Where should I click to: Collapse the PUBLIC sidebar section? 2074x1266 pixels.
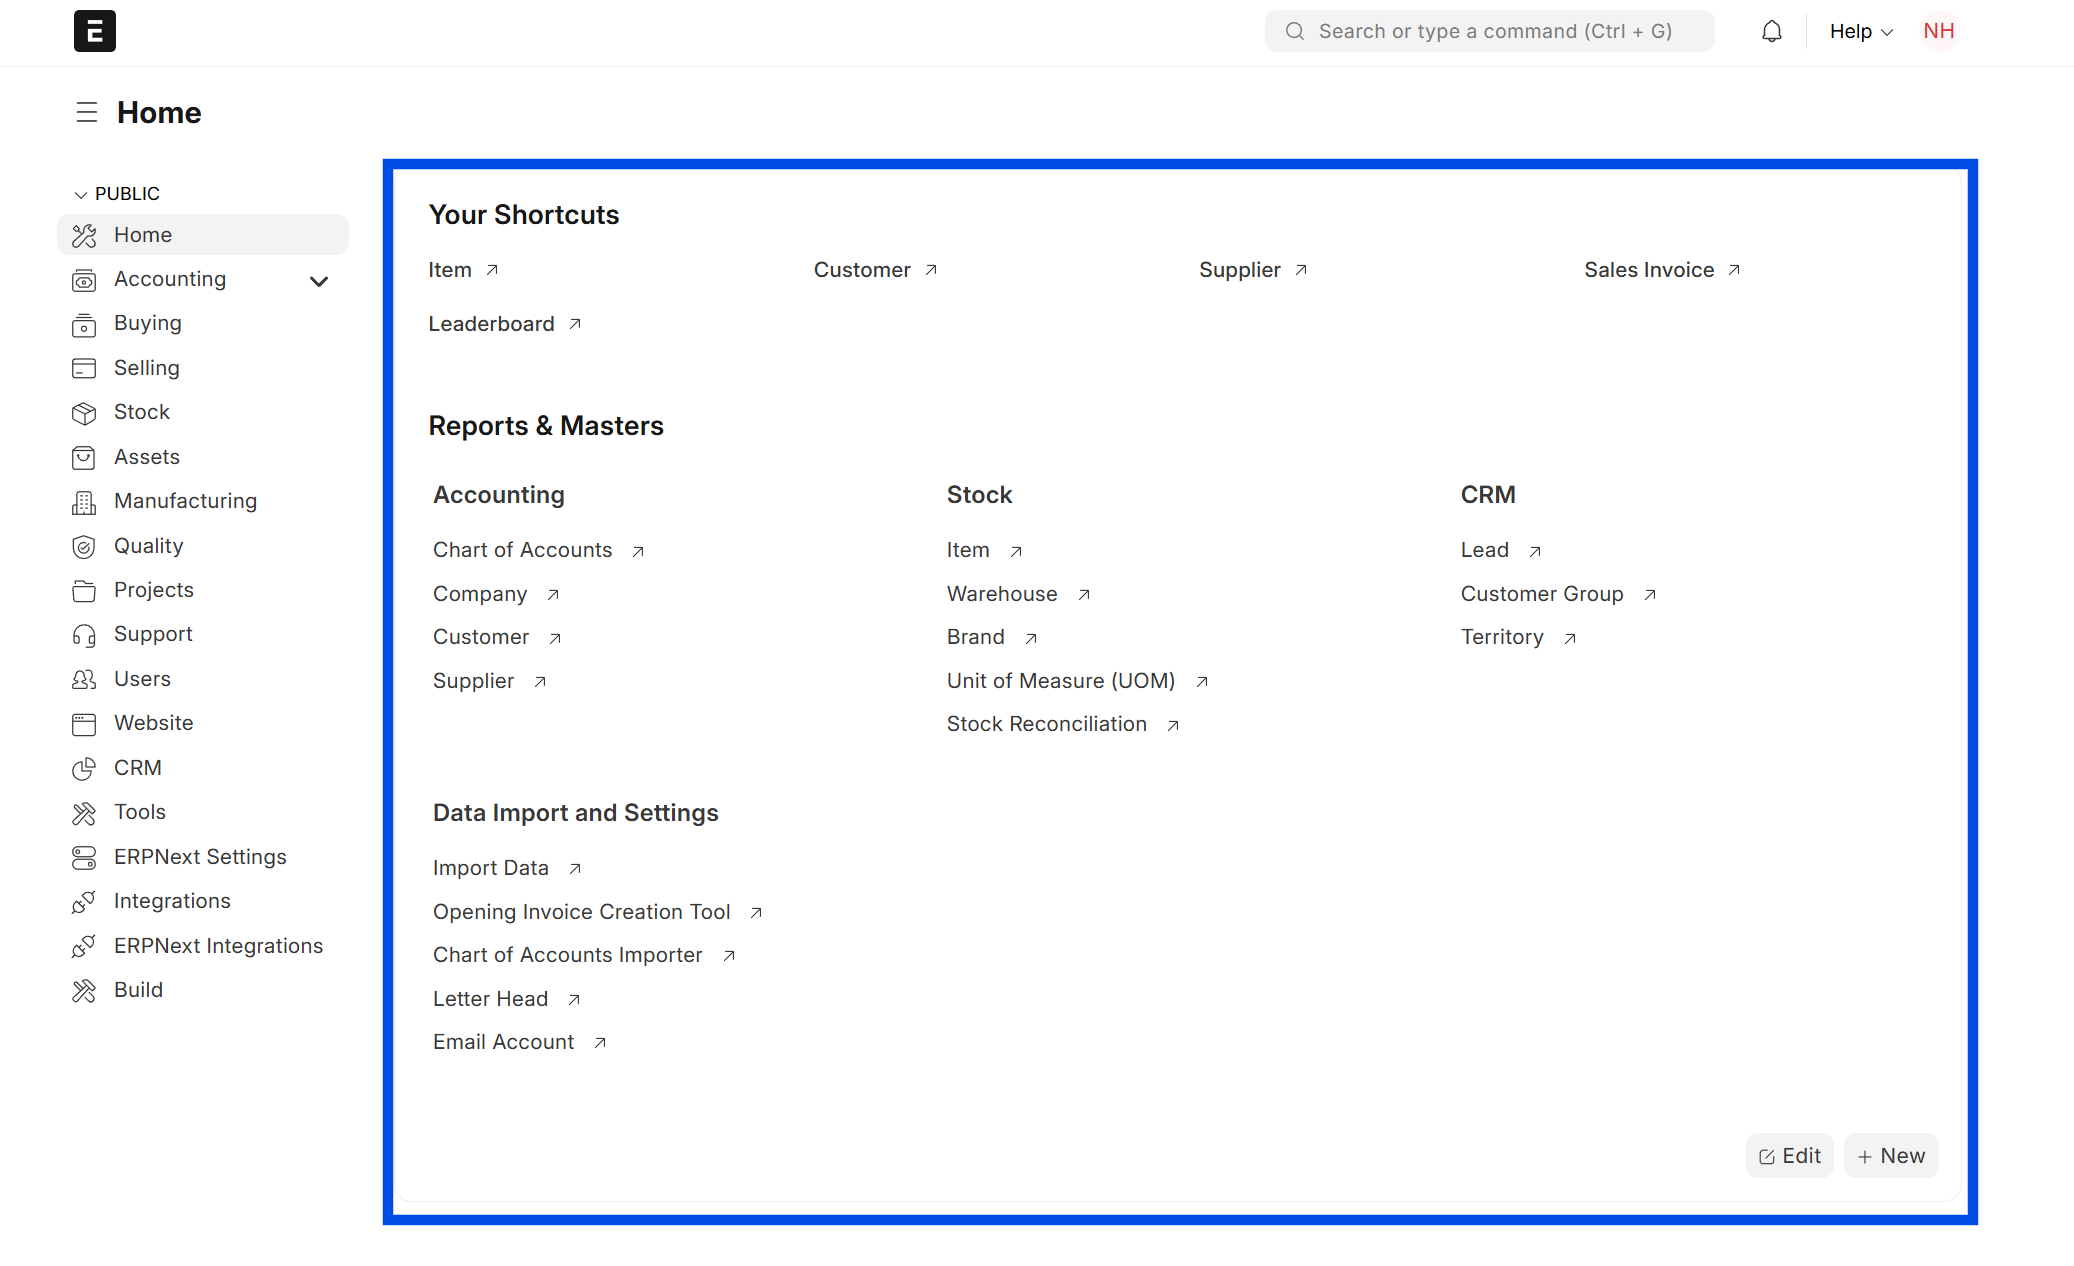pyautogui.click(x=81, y=194)
